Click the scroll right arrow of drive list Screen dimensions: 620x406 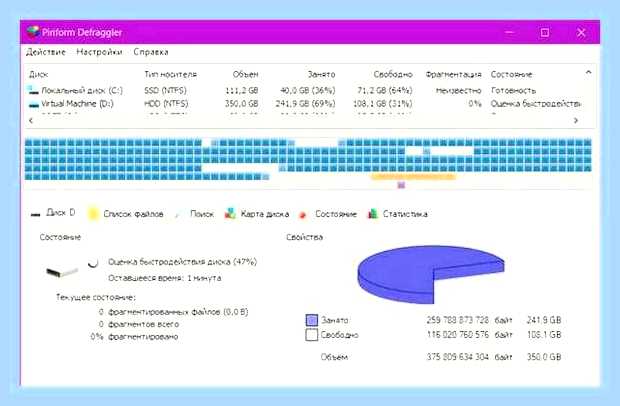tap(576, 121)
